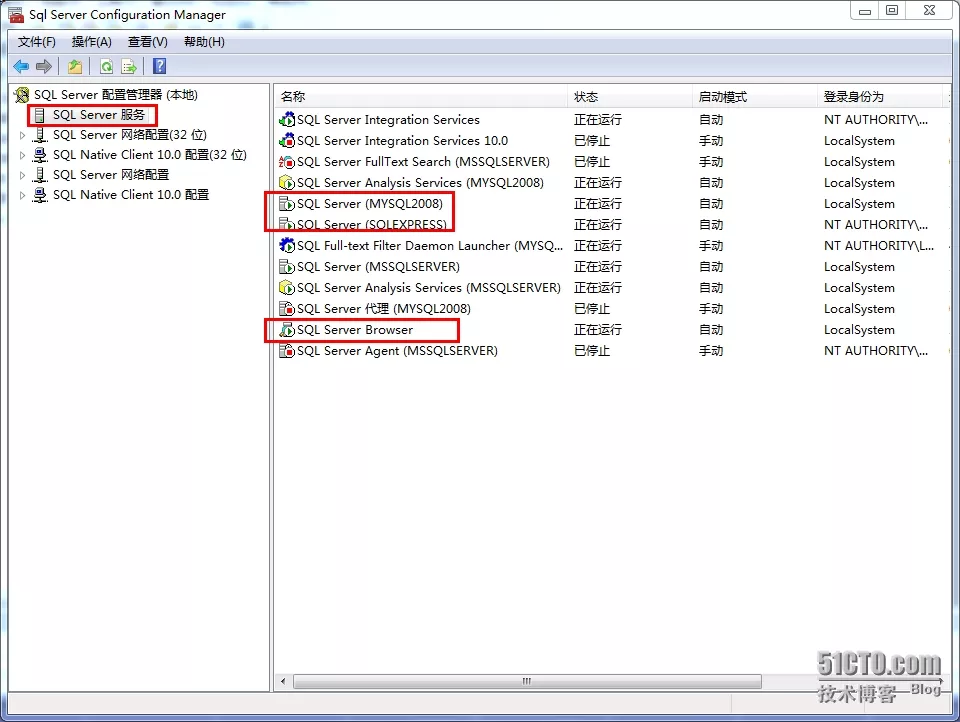Click the Up one level folder icon

pyautogui.click(x=75, y=66)
